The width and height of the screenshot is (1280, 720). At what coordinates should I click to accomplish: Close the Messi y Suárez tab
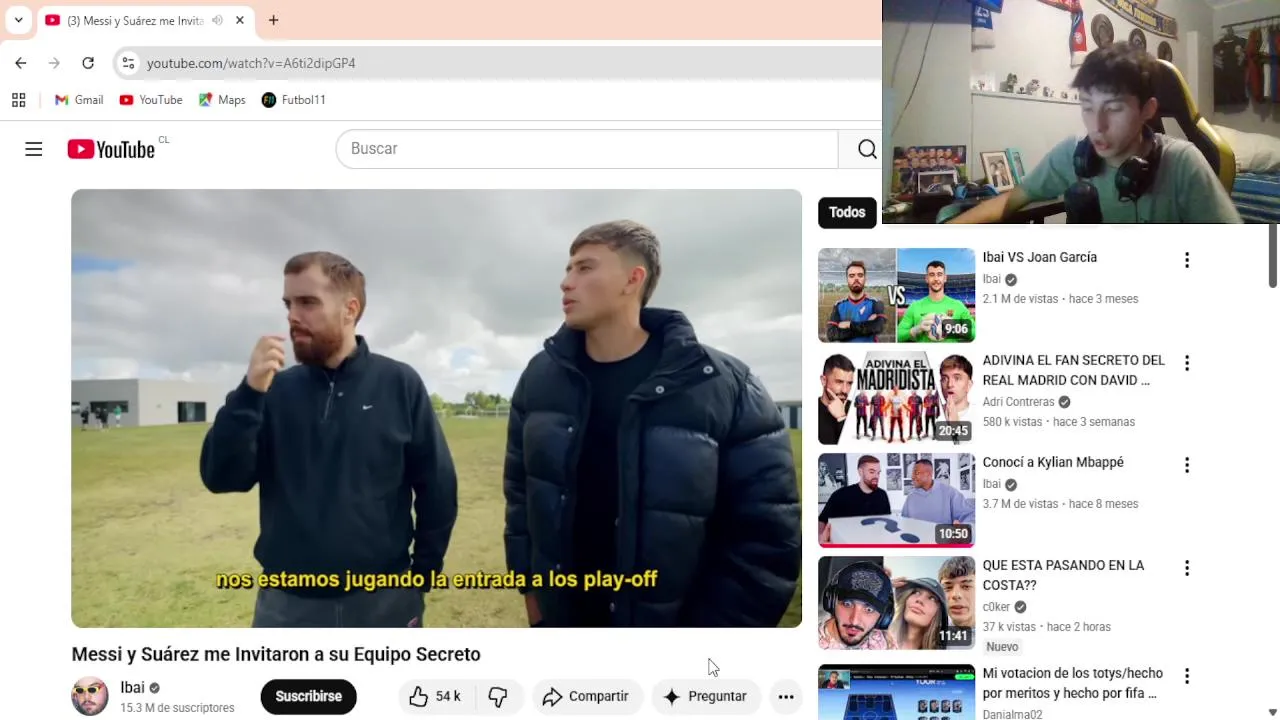(239, 20)
